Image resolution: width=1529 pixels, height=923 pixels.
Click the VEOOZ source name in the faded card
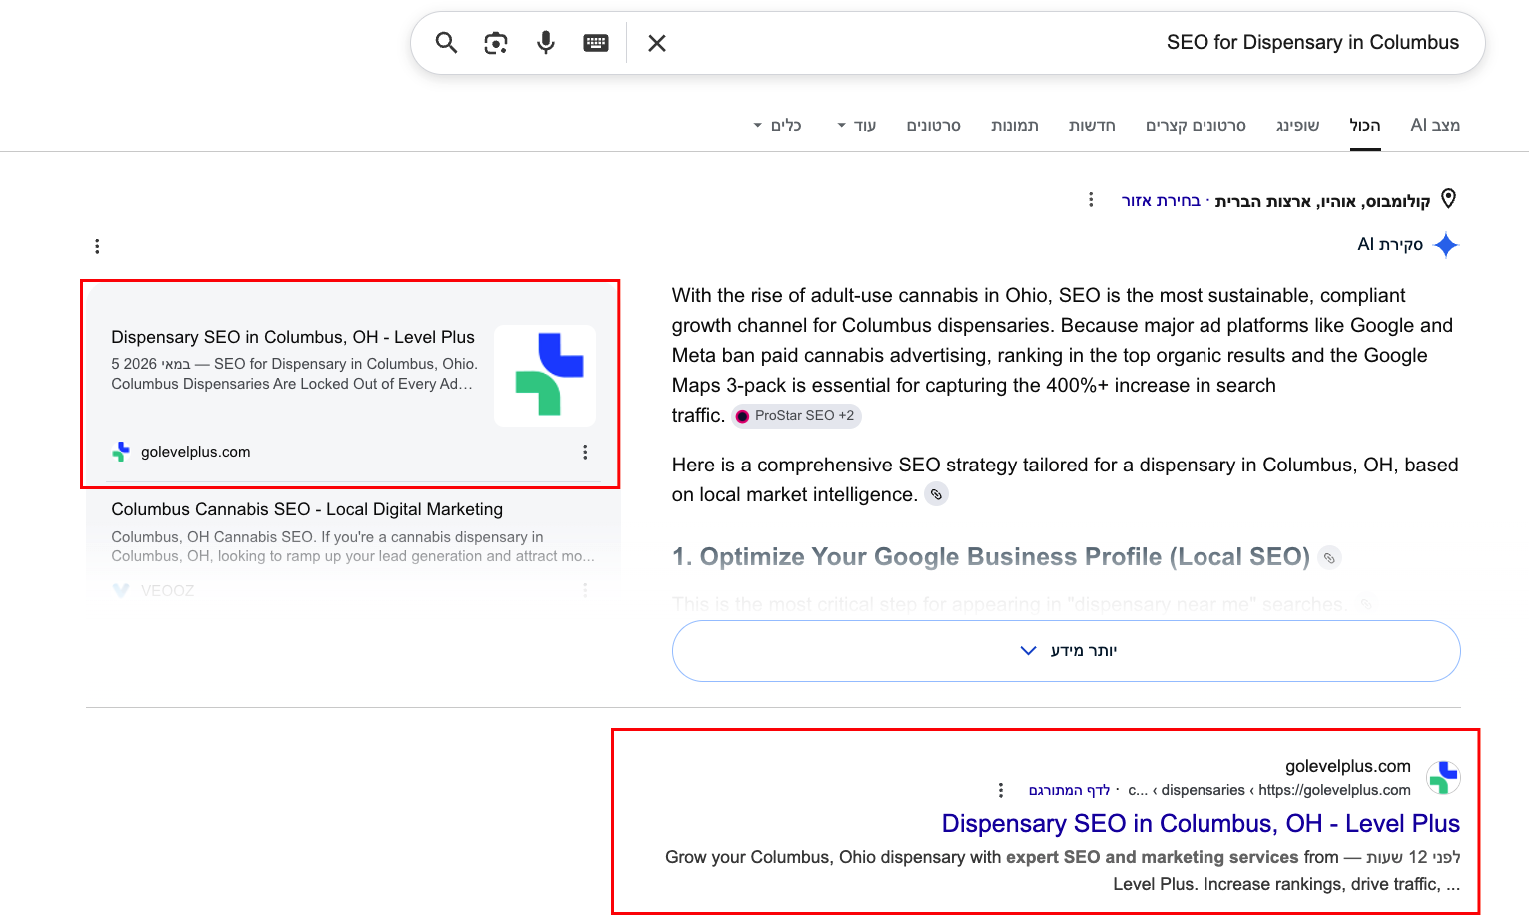point(168,590)
